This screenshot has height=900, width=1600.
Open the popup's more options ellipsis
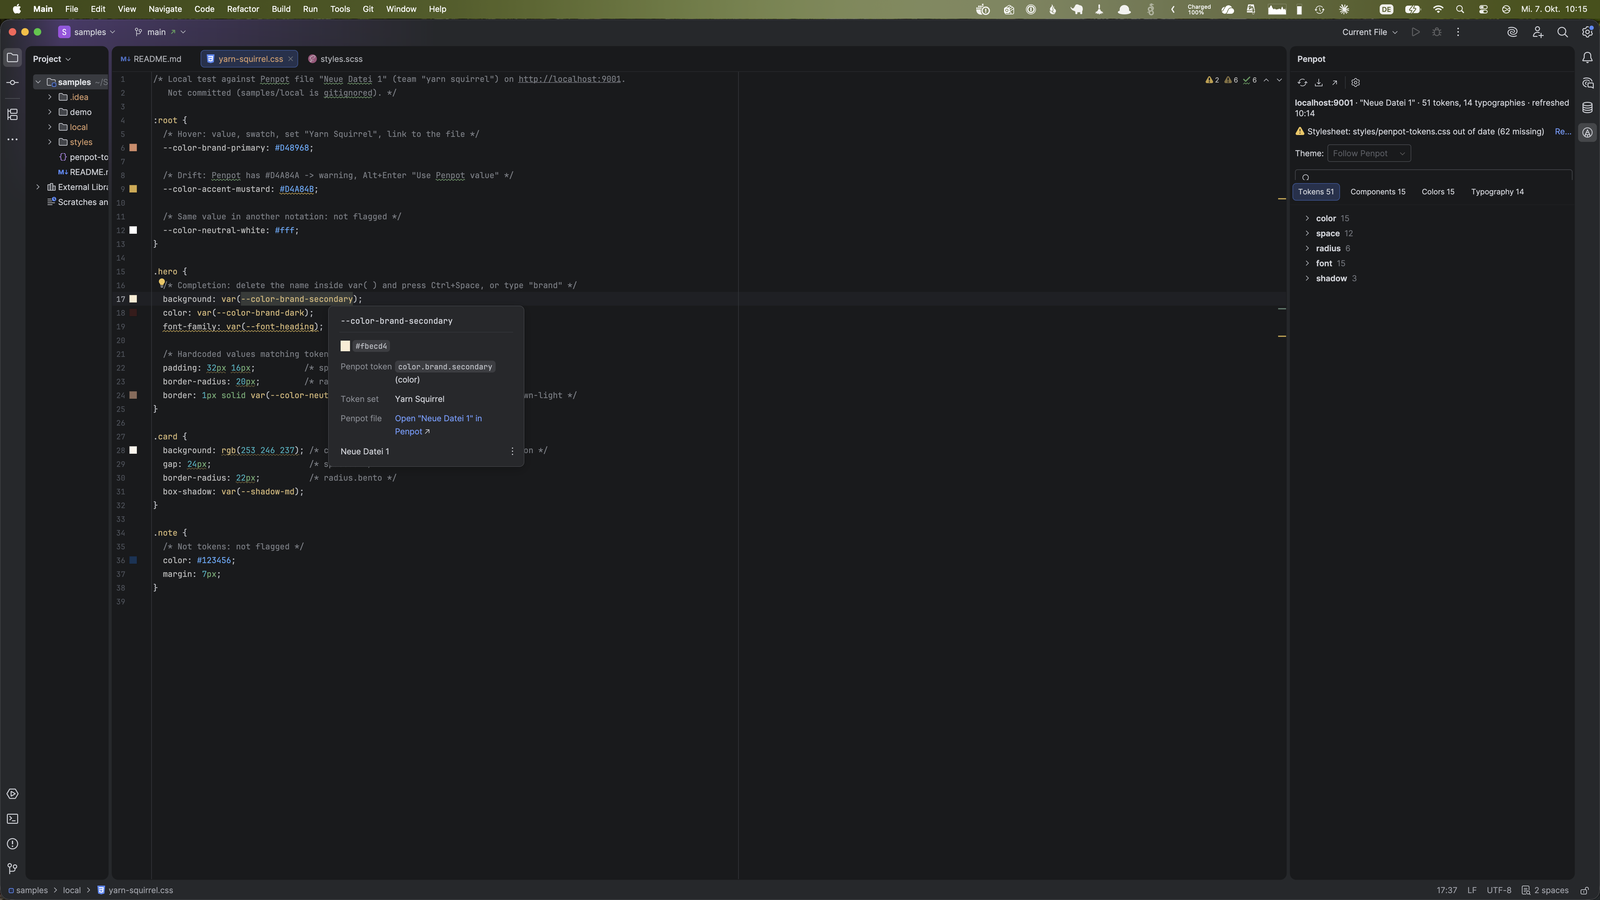[x=513, y=452]
